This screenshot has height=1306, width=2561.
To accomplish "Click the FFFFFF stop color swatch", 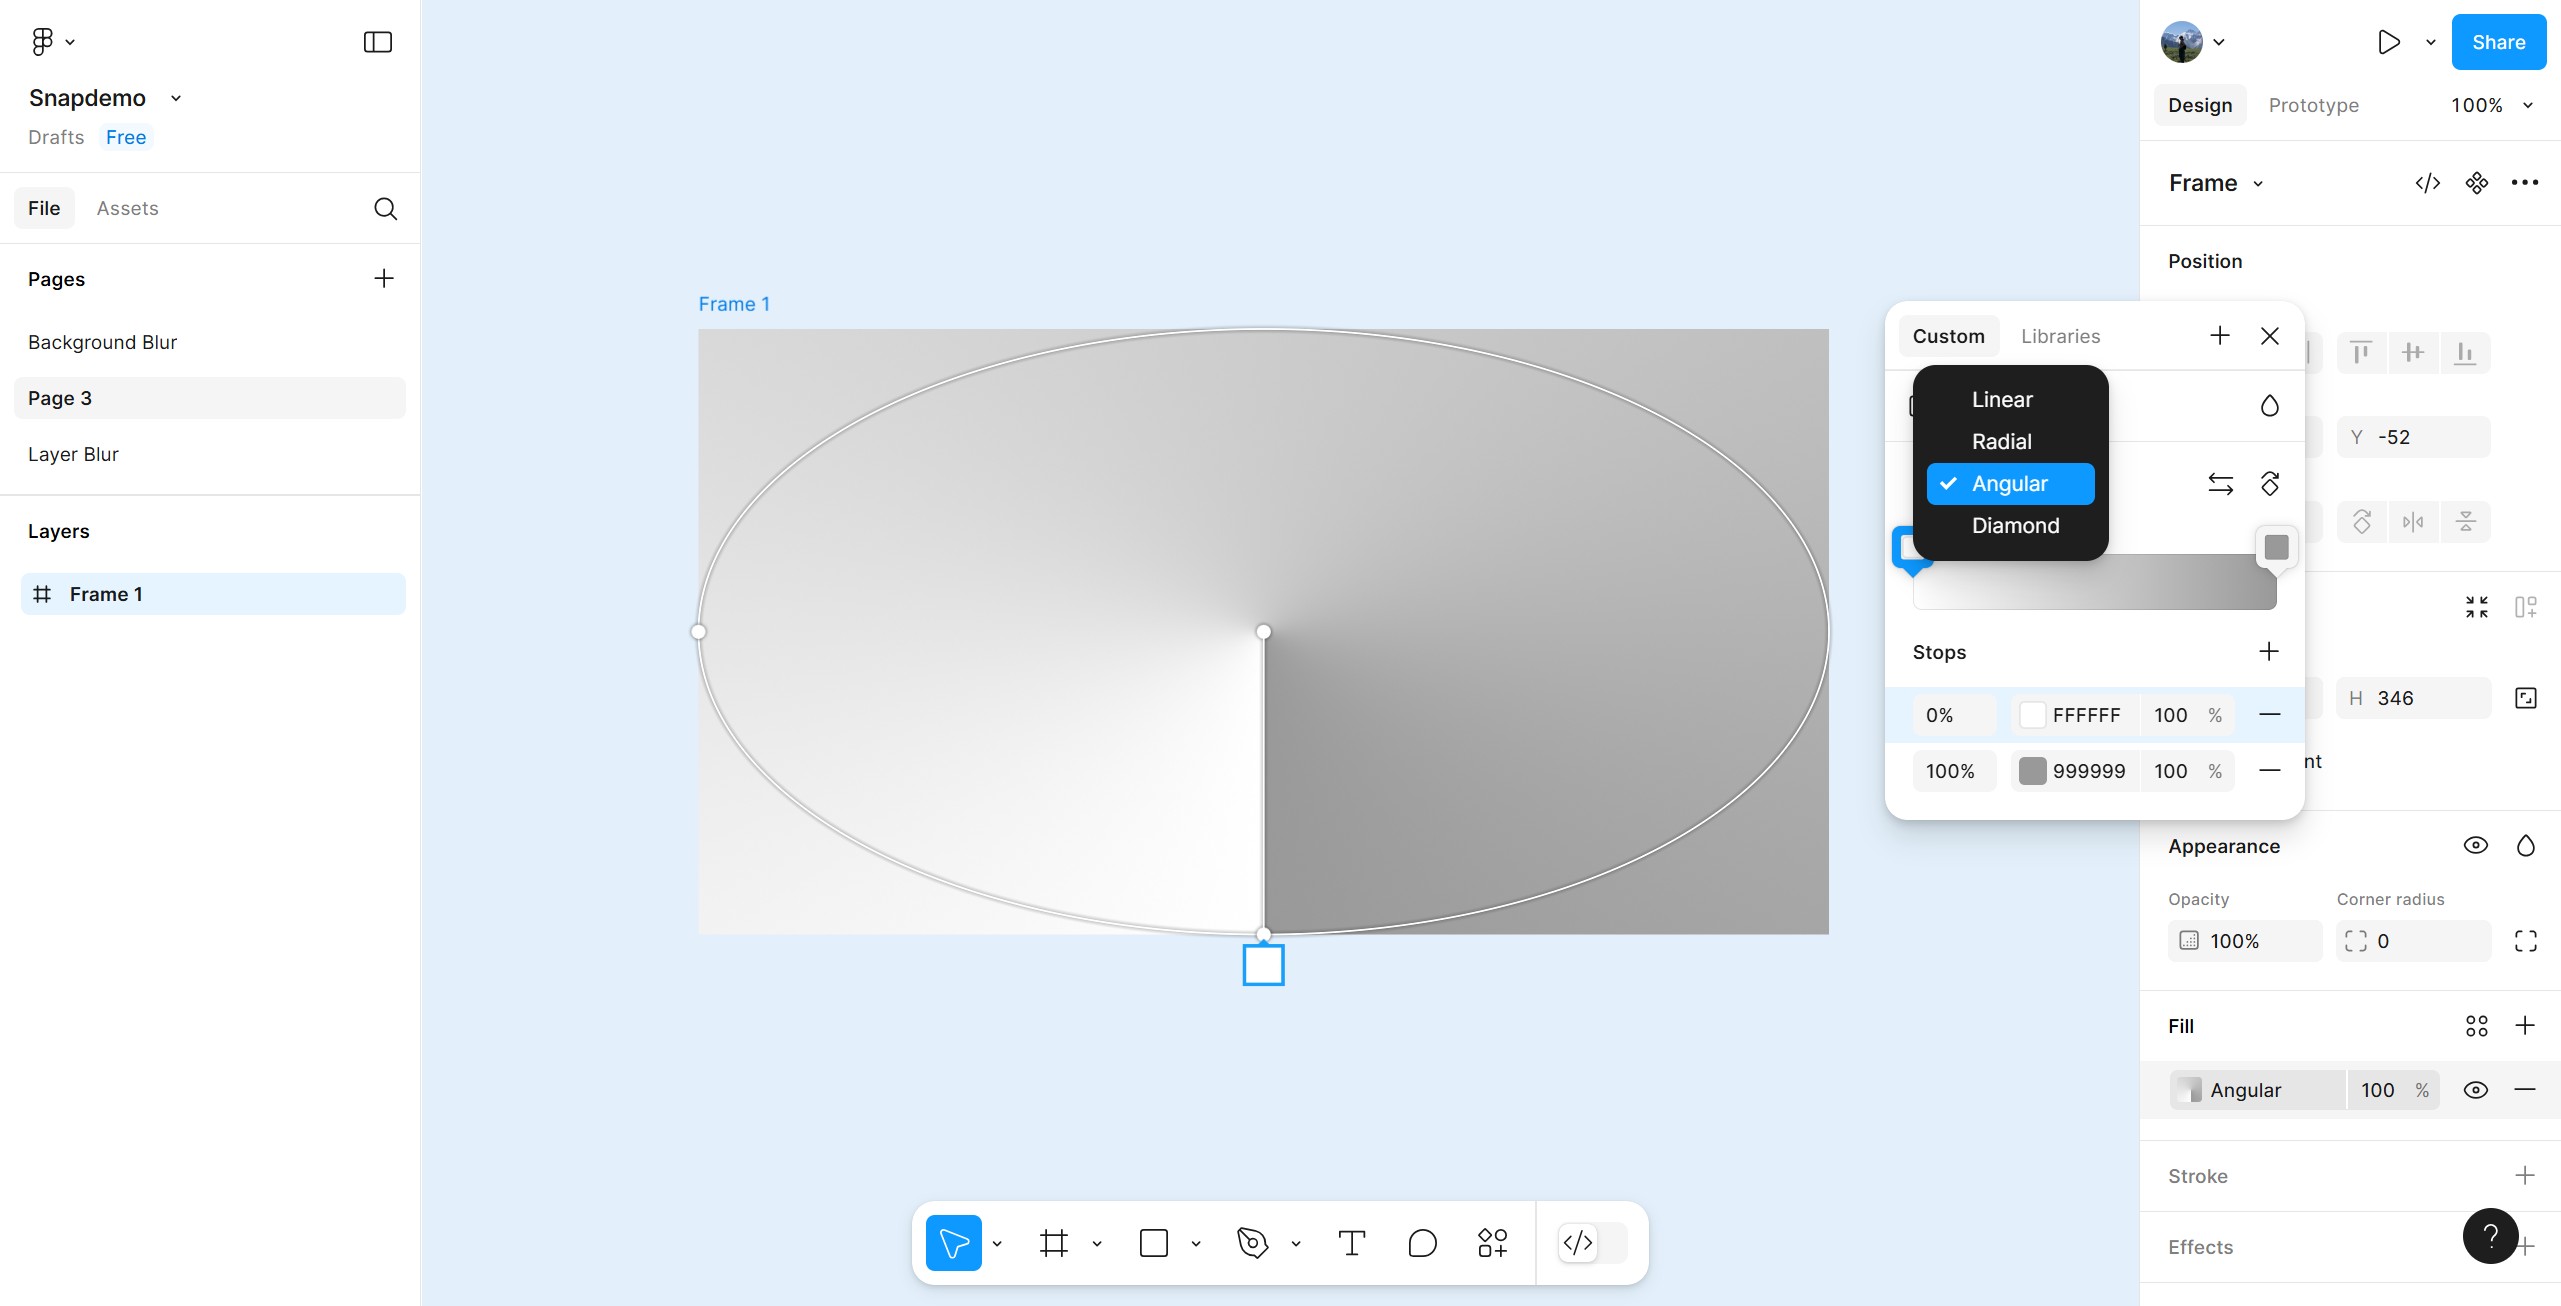I will click(2031, 715).
